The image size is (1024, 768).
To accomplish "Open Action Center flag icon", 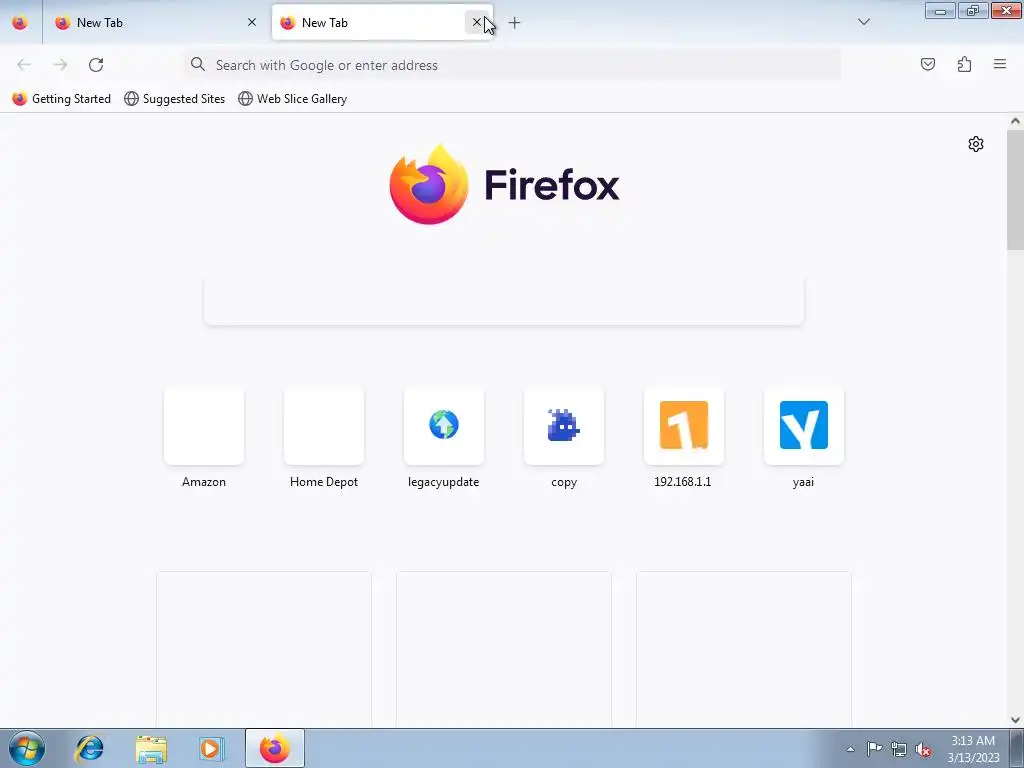I will pos(874,749).
